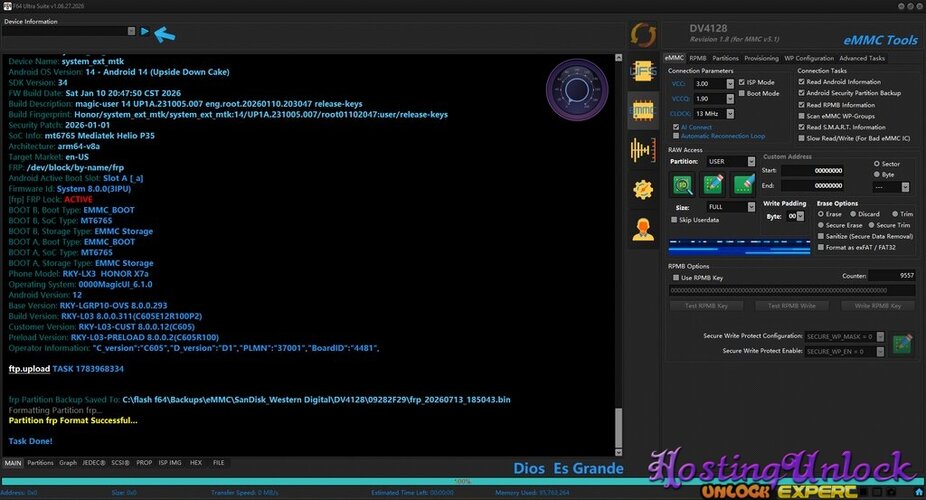Switch to the Provisioning tab
Viewport: 926px width, 500px height.
coord(761,58)
